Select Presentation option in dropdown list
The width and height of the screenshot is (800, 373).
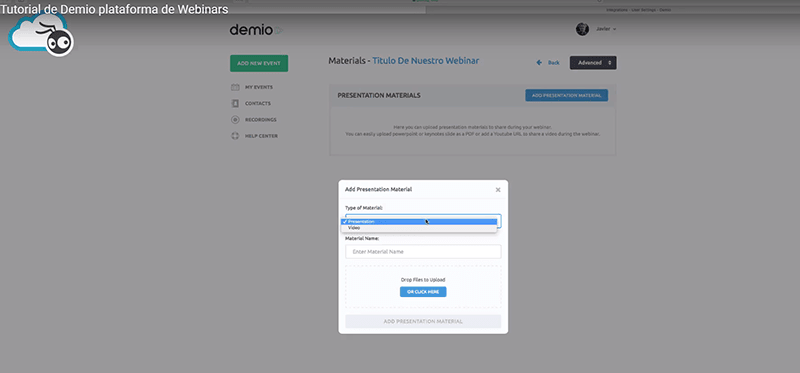coord(418,221)
